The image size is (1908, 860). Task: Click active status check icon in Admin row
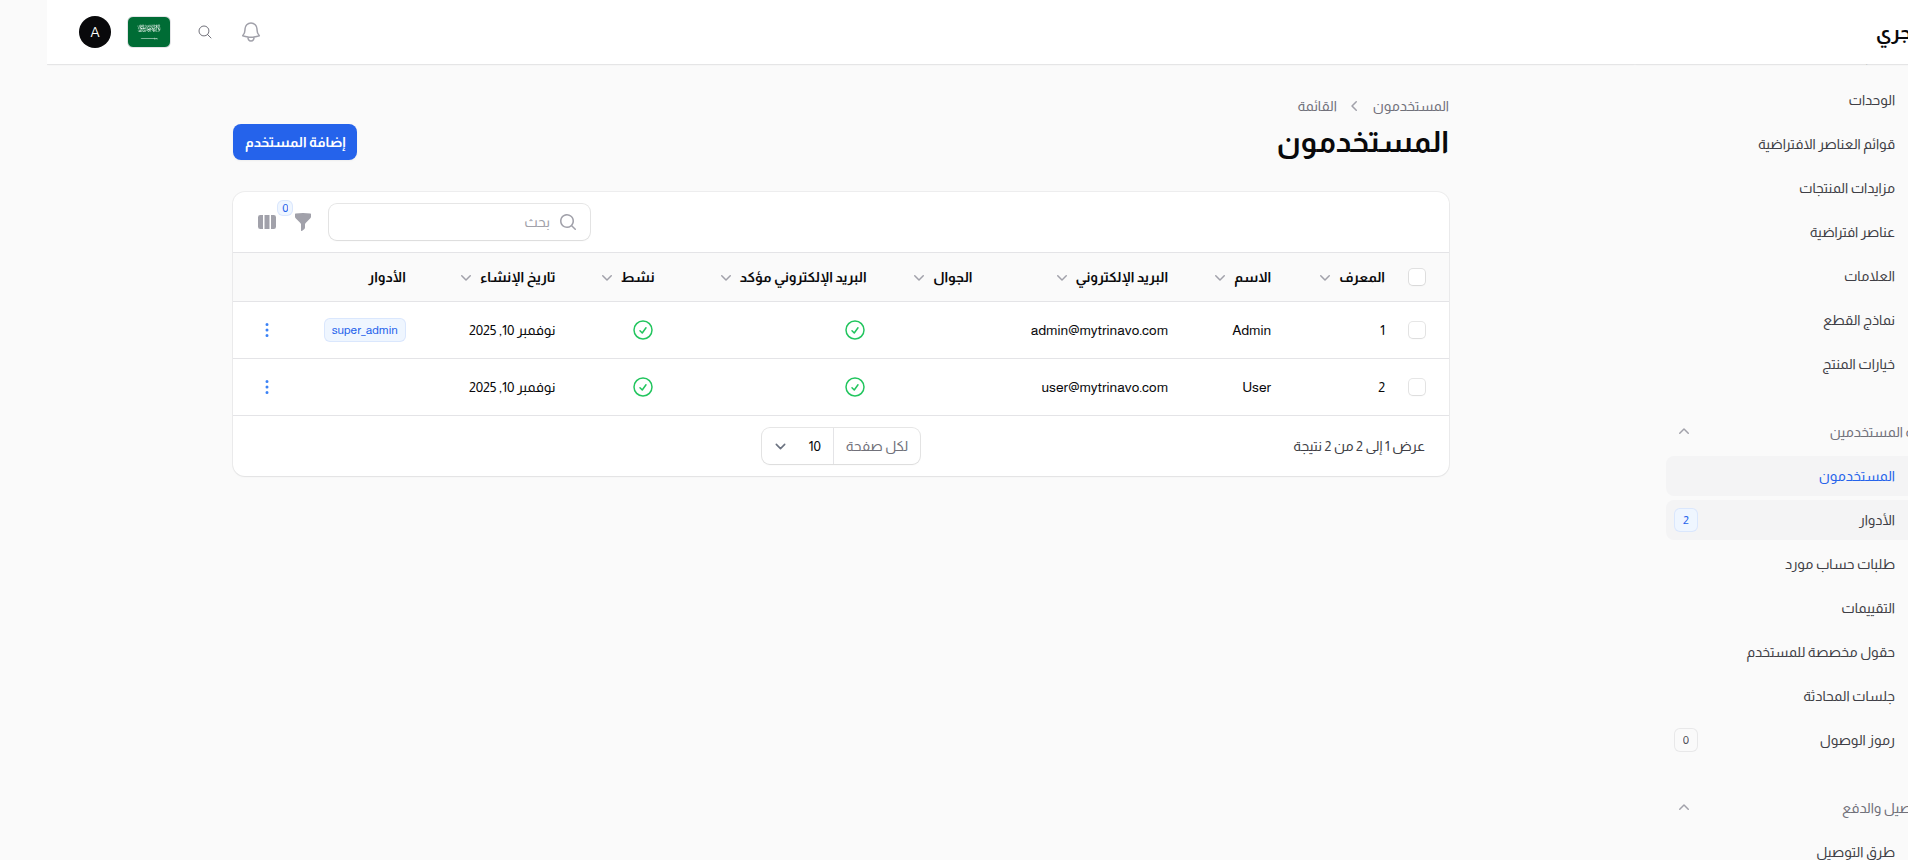click(x=643, y=330)
